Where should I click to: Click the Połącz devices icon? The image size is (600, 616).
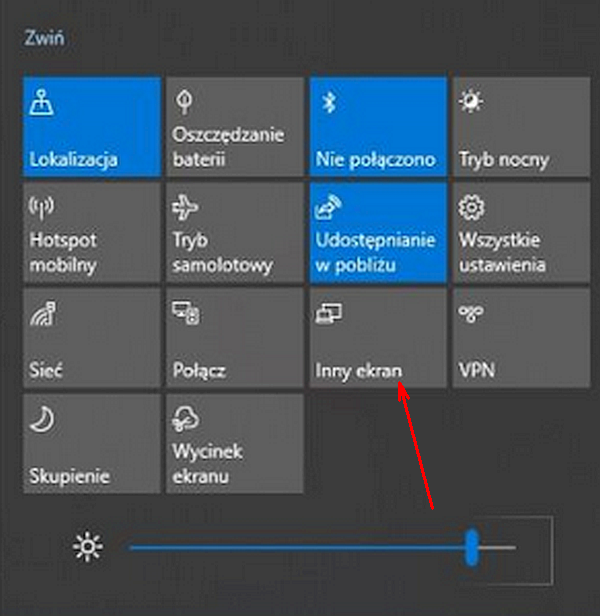[185, 313]
